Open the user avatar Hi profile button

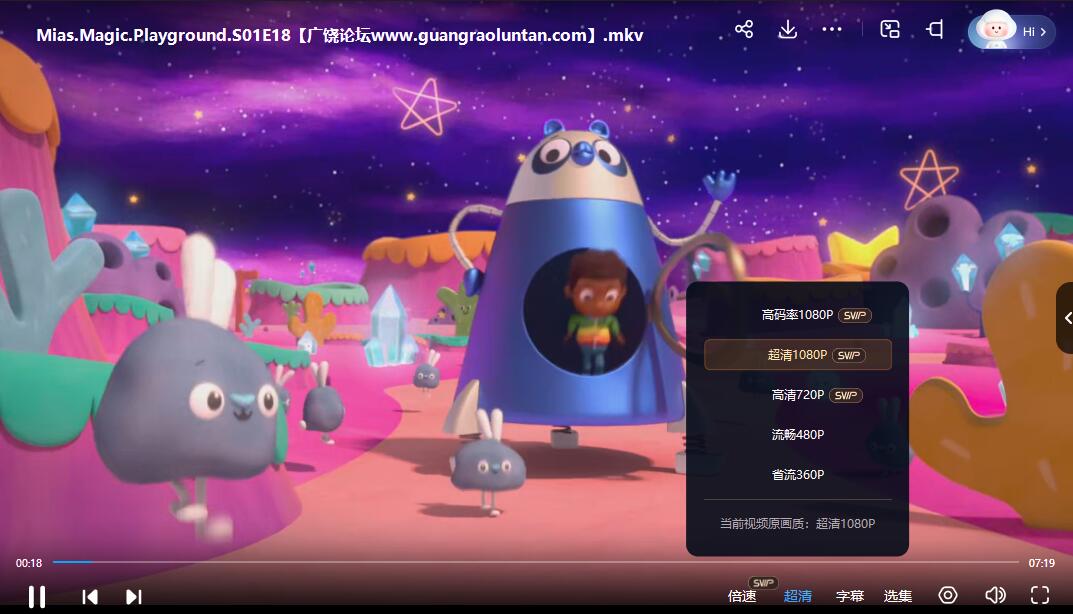[1011, 30]
